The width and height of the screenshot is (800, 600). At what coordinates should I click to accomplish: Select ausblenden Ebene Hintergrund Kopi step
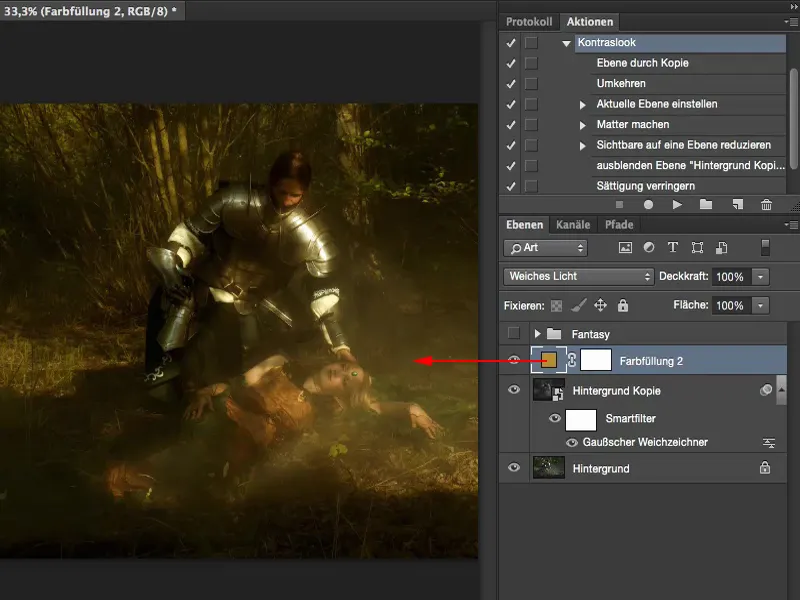tap(688, 166)
